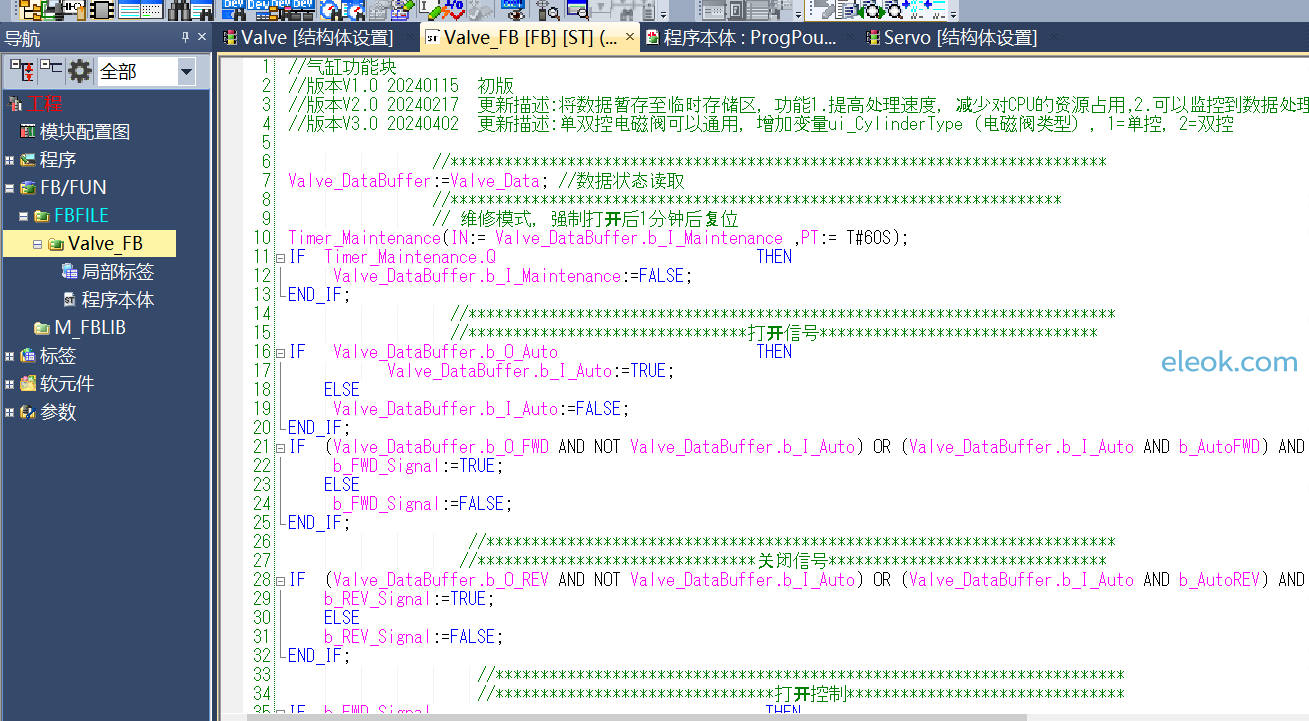Click line number 10 in the gutter

point(262,238)
